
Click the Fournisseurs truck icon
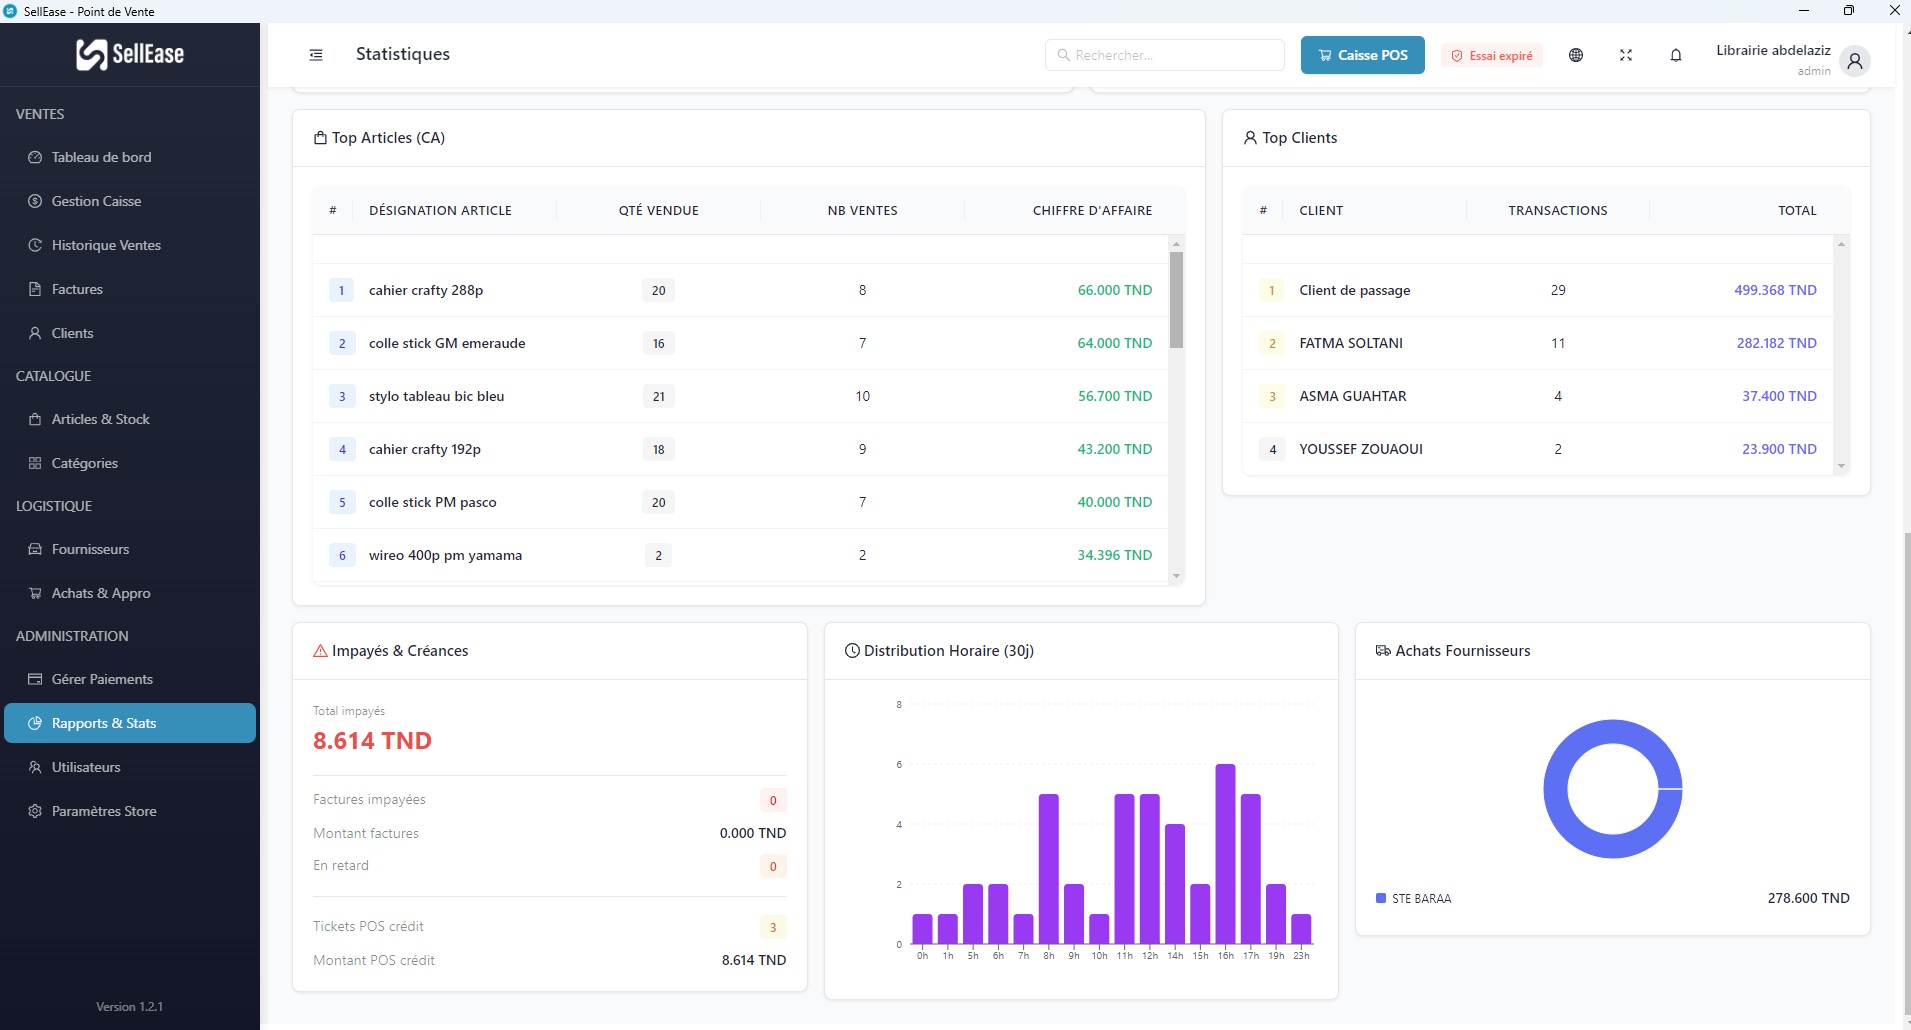[35, 549]
